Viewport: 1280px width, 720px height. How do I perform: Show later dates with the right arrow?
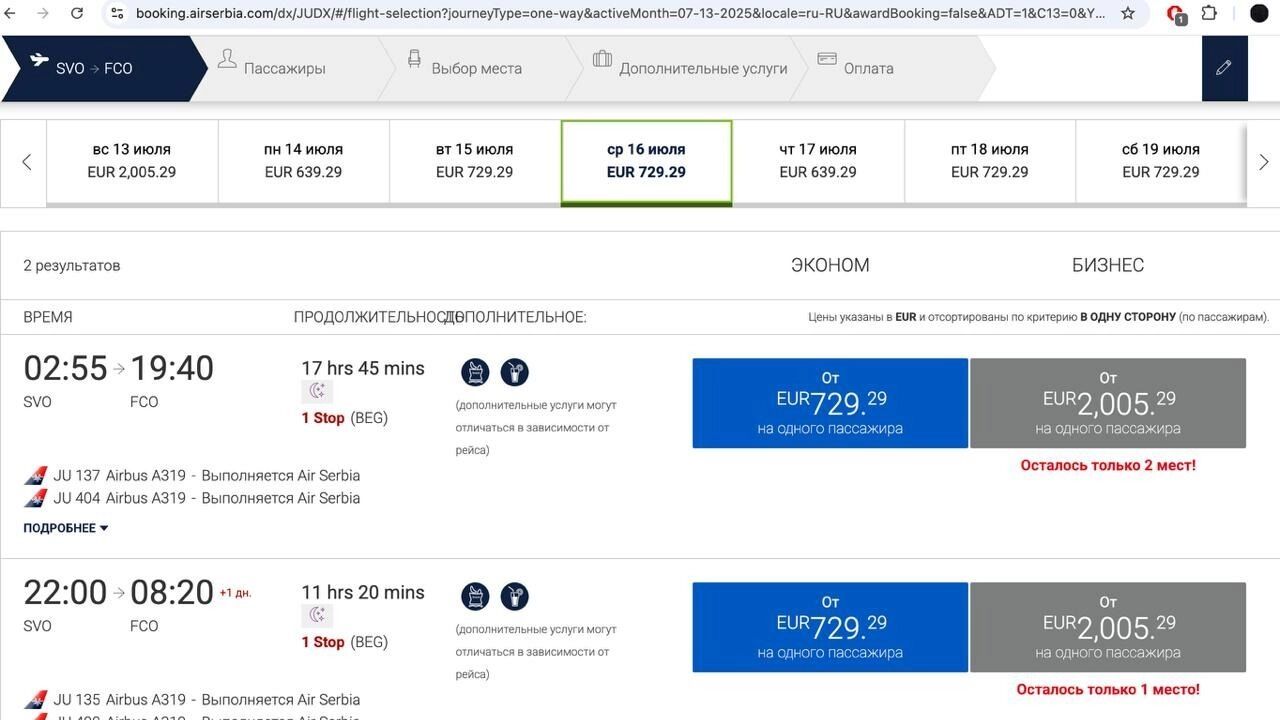click(x=1263, y=162)
